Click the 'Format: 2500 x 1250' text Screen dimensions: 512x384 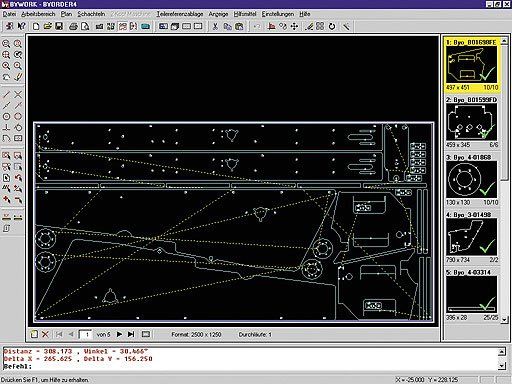point(196,334)
